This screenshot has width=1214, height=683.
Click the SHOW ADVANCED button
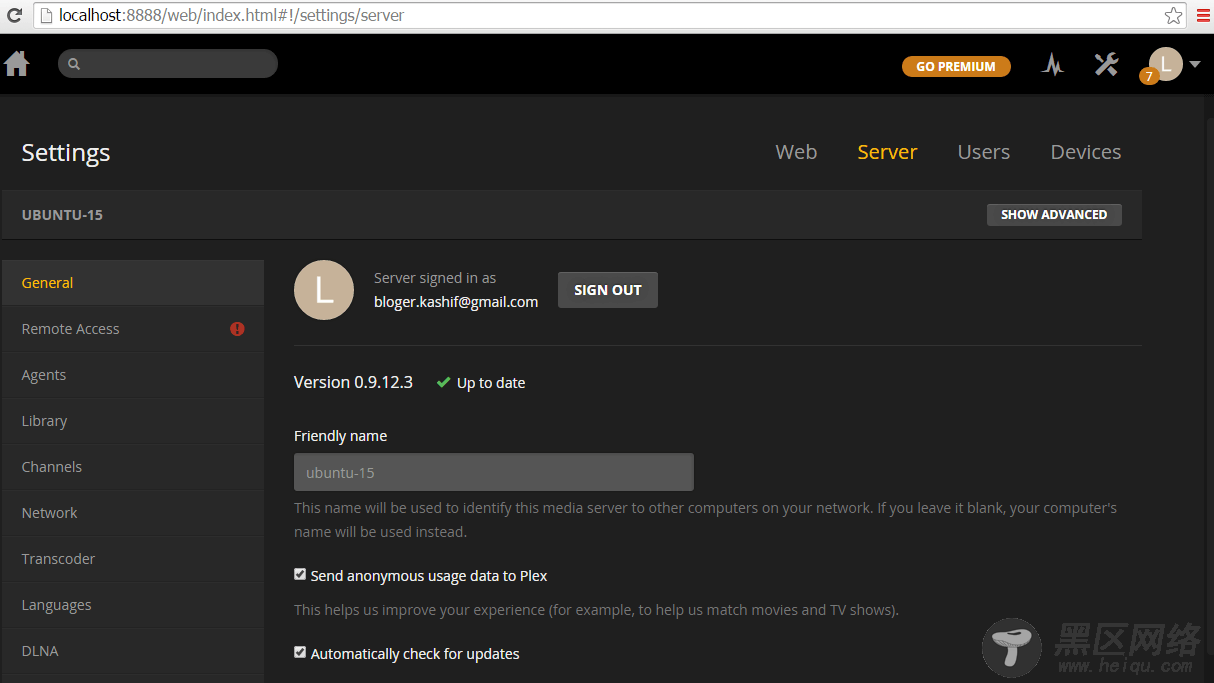pos(1054,214)
